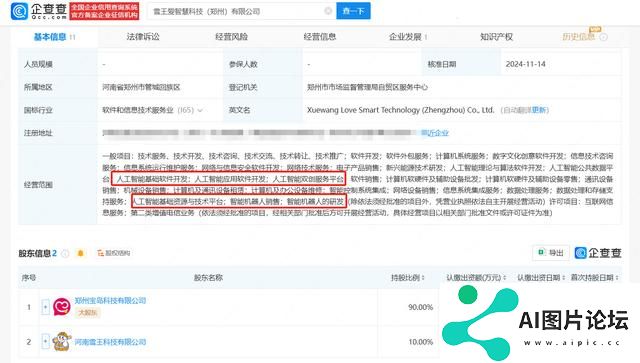Open the 经营风险 tab
Image resolution: width=640 pixels, height=363 pixels.
[231, 37]
